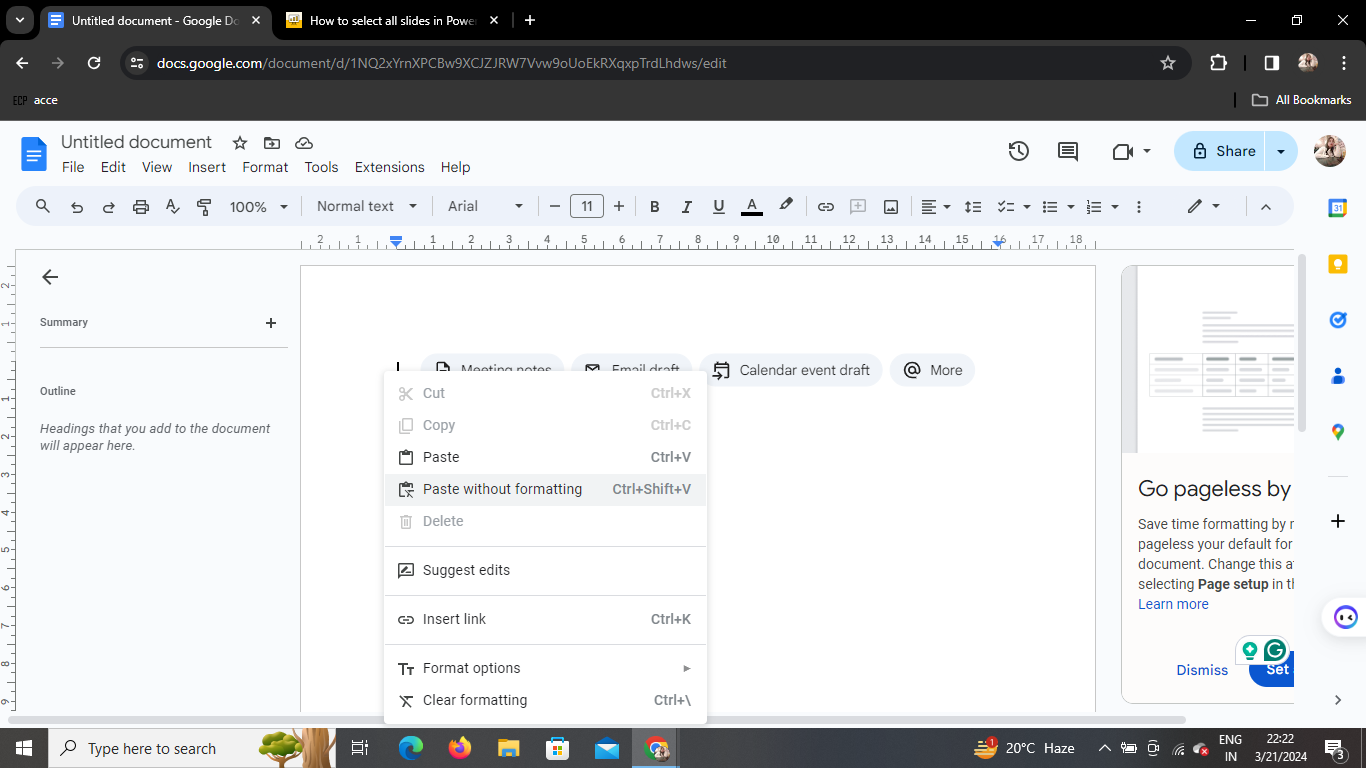Open Google Keep in side panel
This screenshot has height=768, width=1366.
tap(1337, 264)
